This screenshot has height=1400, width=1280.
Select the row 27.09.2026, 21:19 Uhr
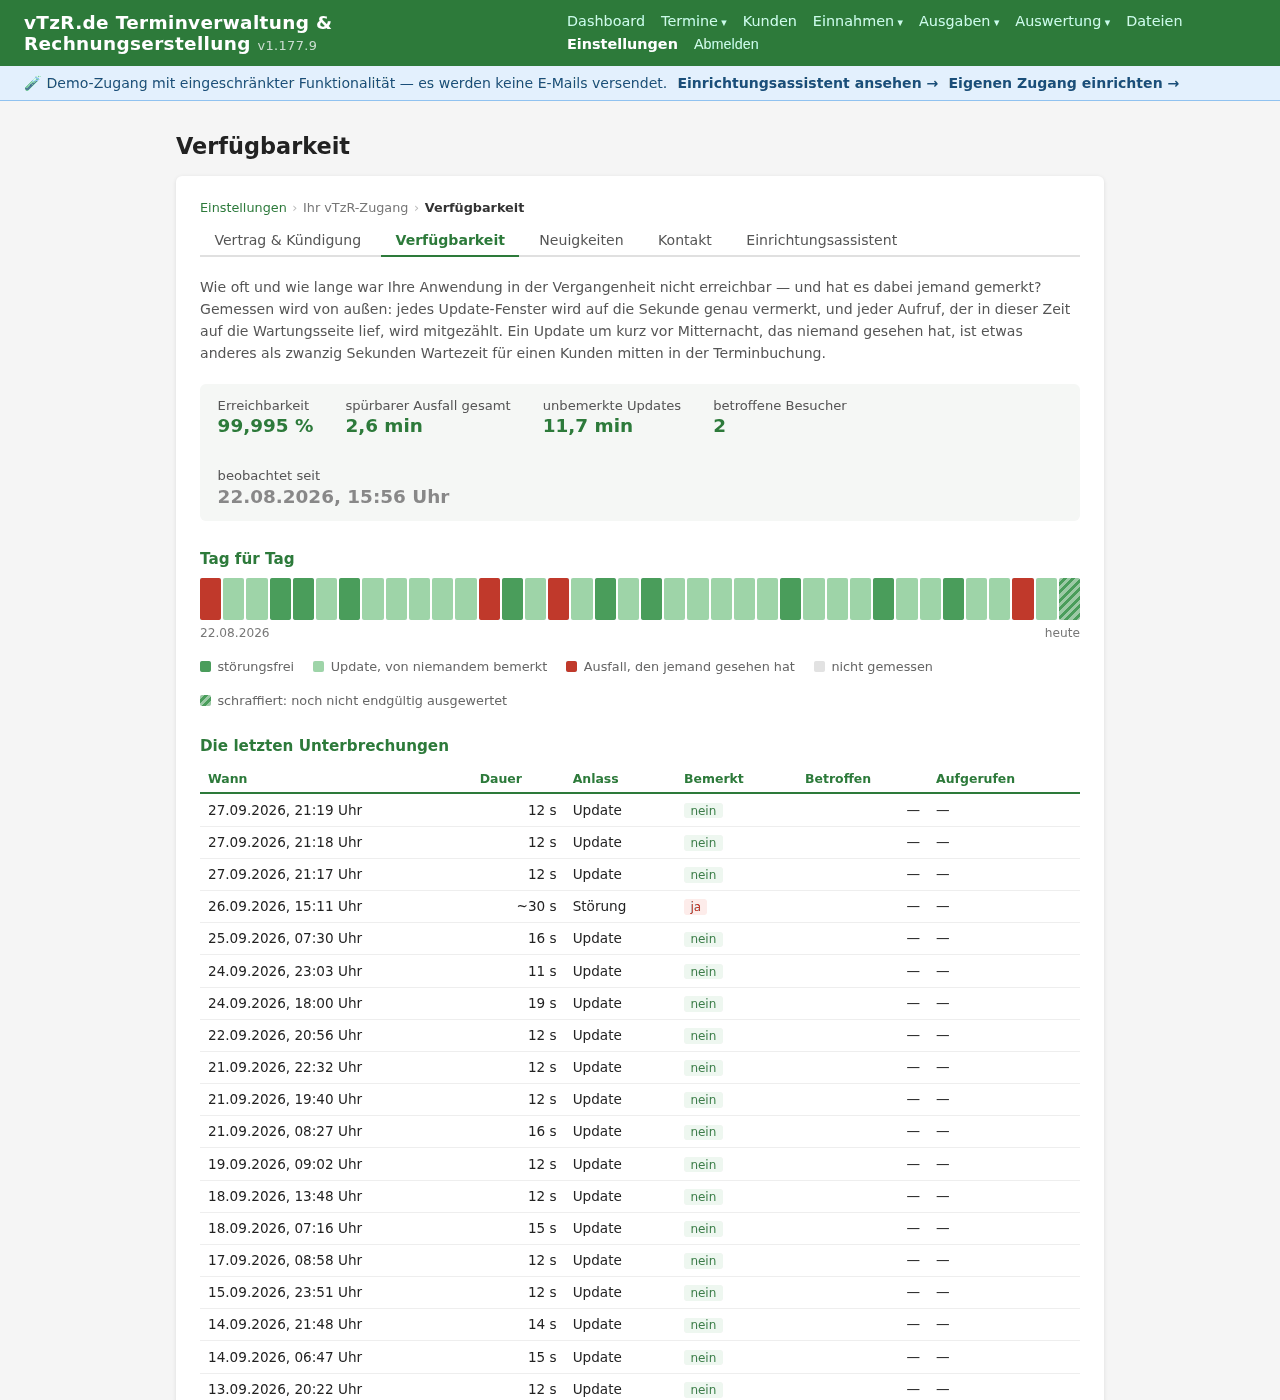pos(640,810)
